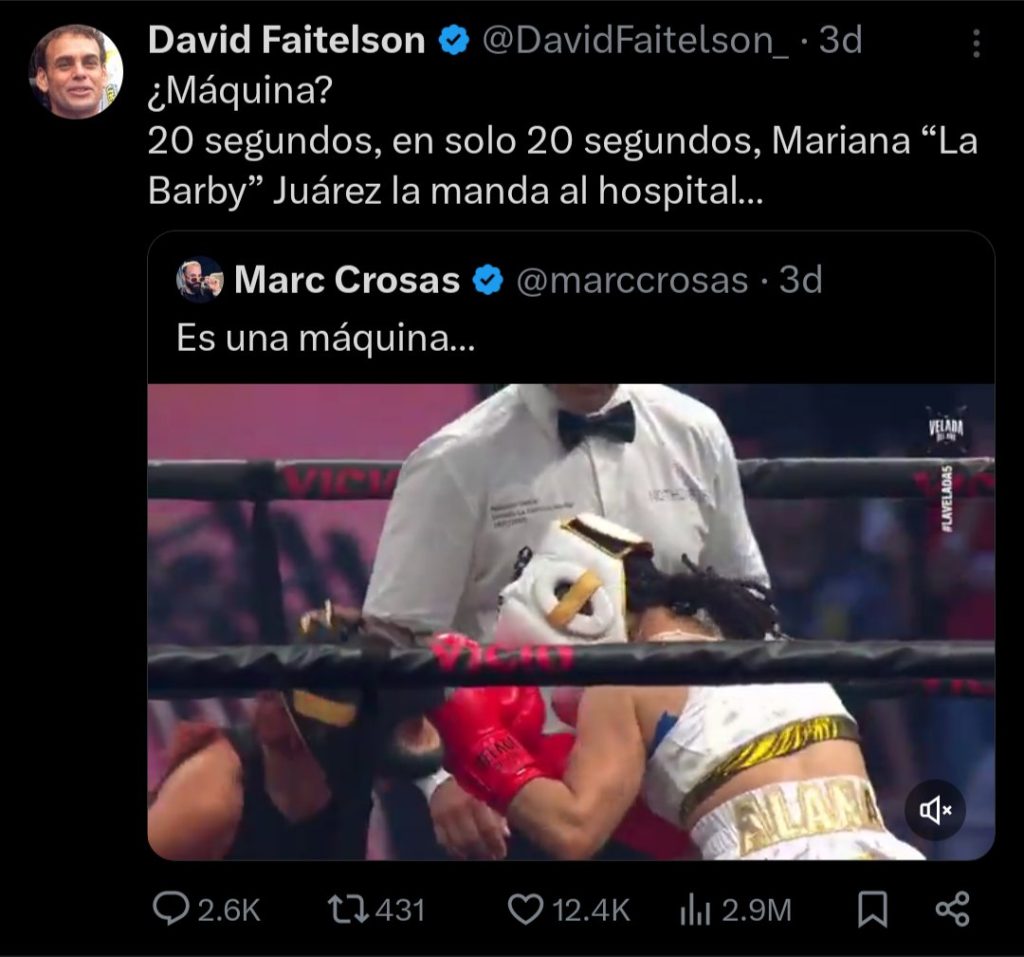Open the @marccrosas handle

point(632,281)
